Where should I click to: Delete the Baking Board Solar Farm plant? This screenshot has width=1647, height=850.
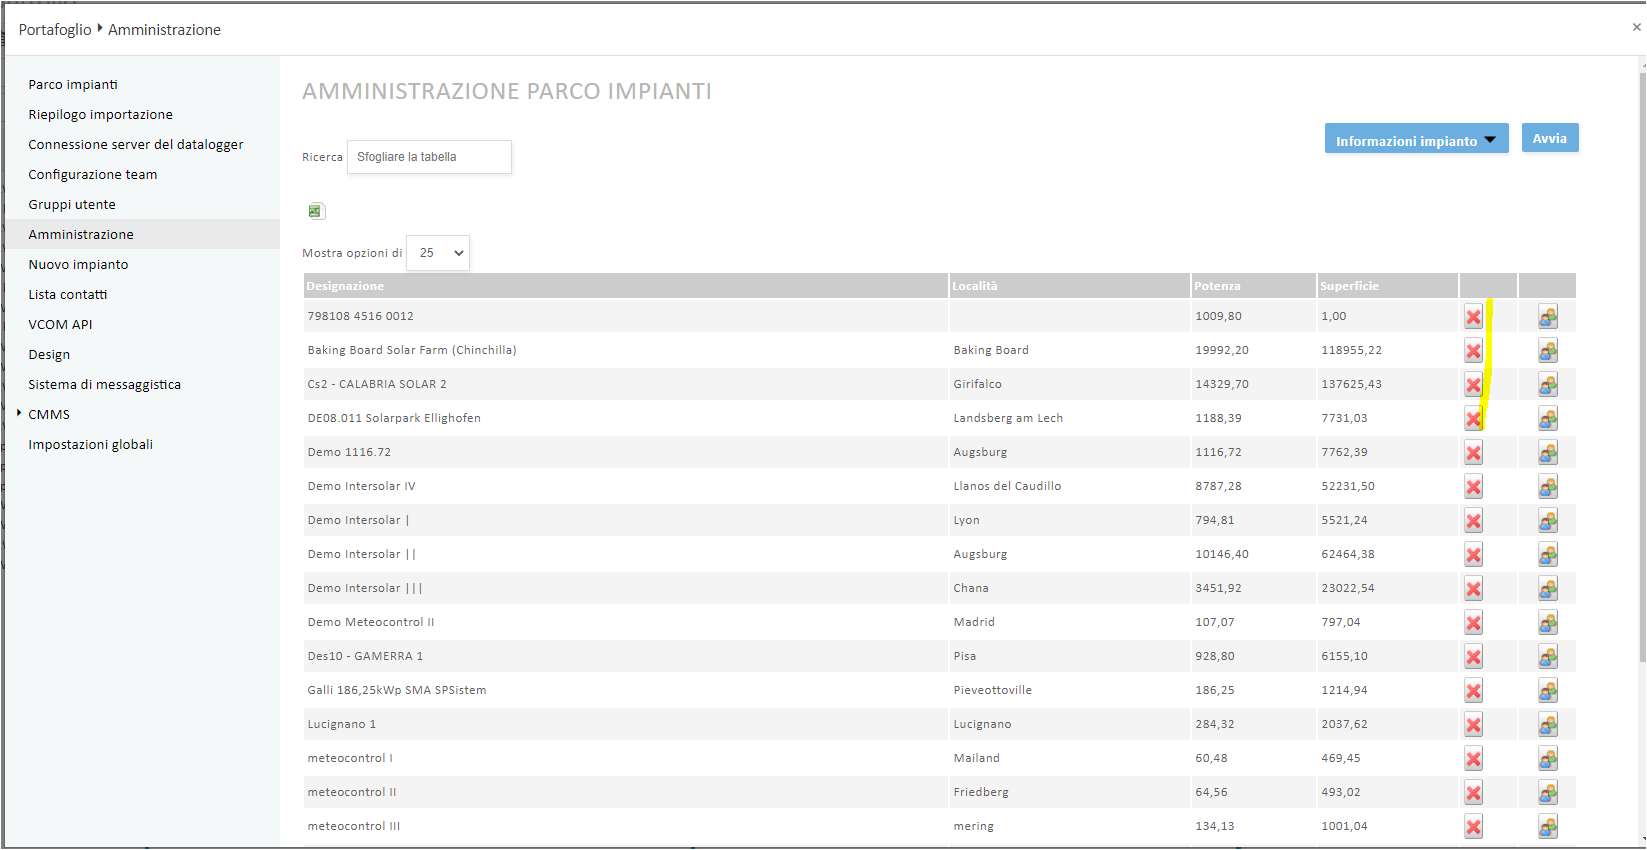coord(1473,351)
